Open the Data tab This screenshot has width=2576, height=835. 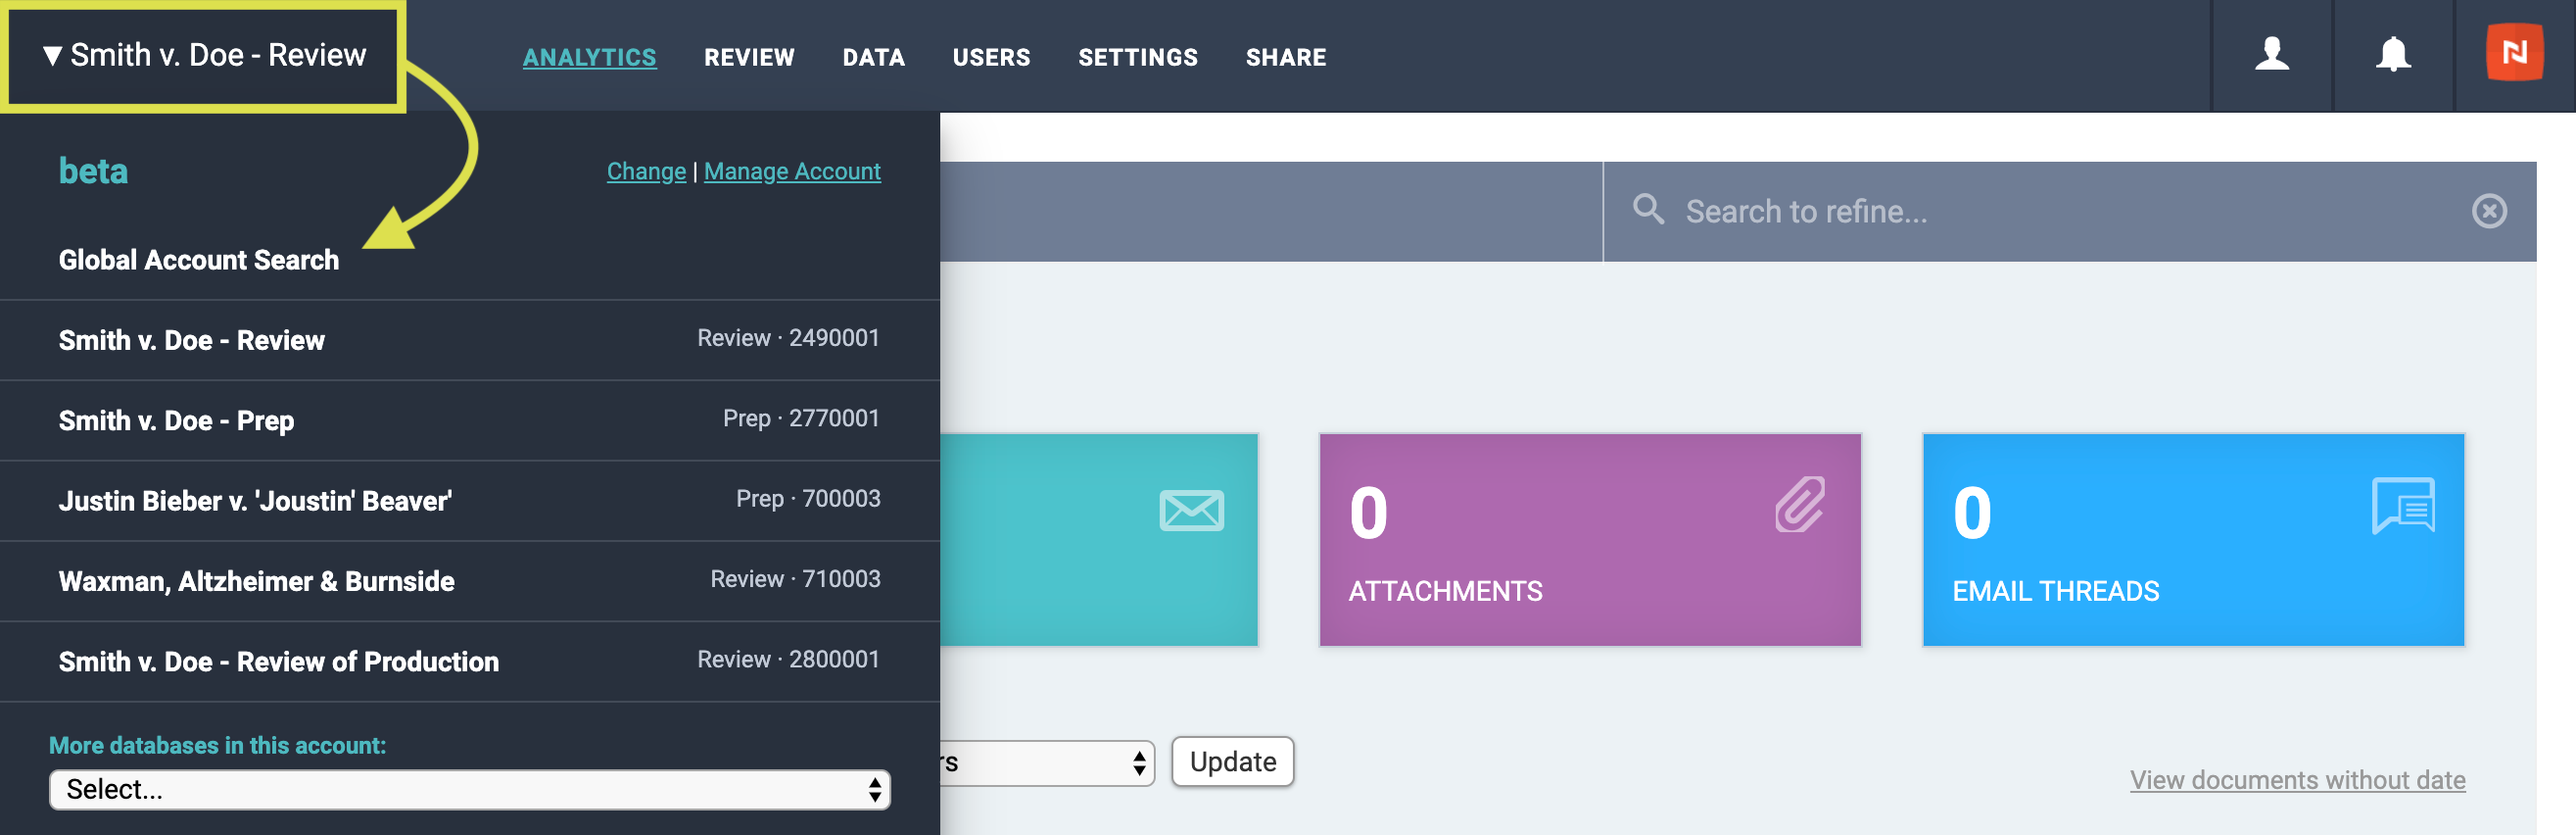pyautogui.click(x=873, y=57)
